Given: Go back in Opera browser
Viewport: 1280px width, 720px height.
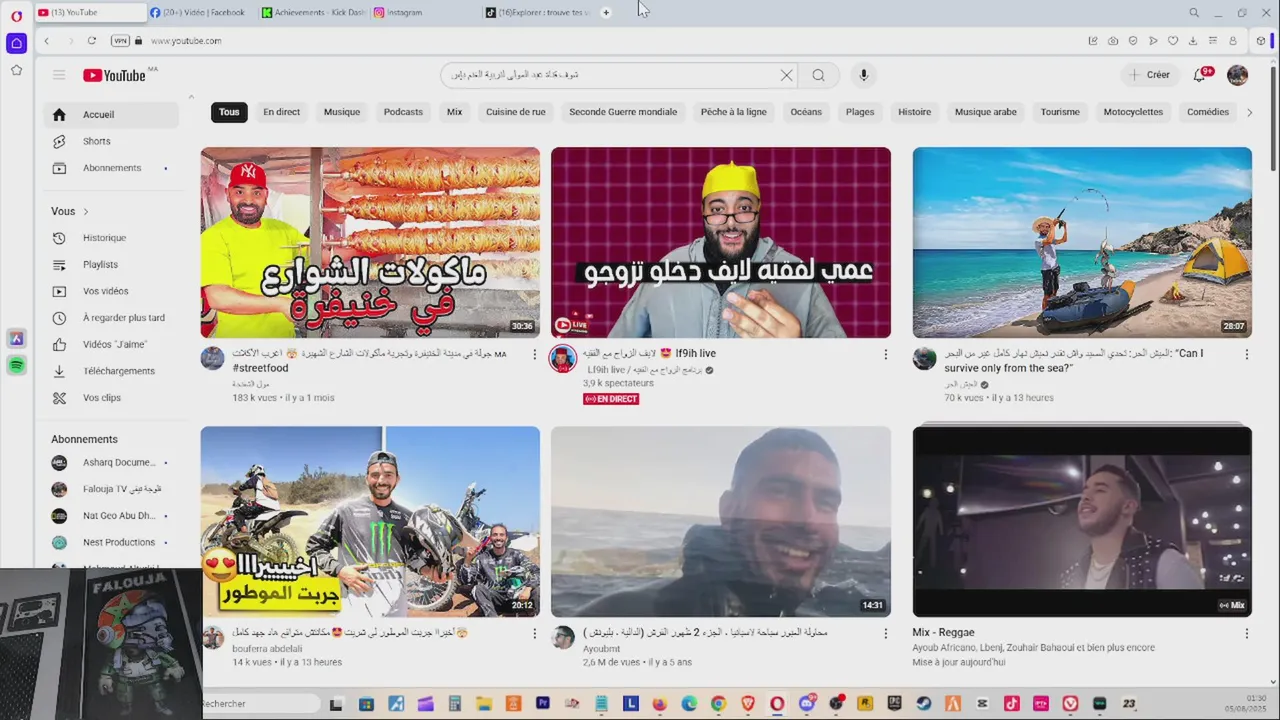Looking at the screenshot, I should 46,41.
